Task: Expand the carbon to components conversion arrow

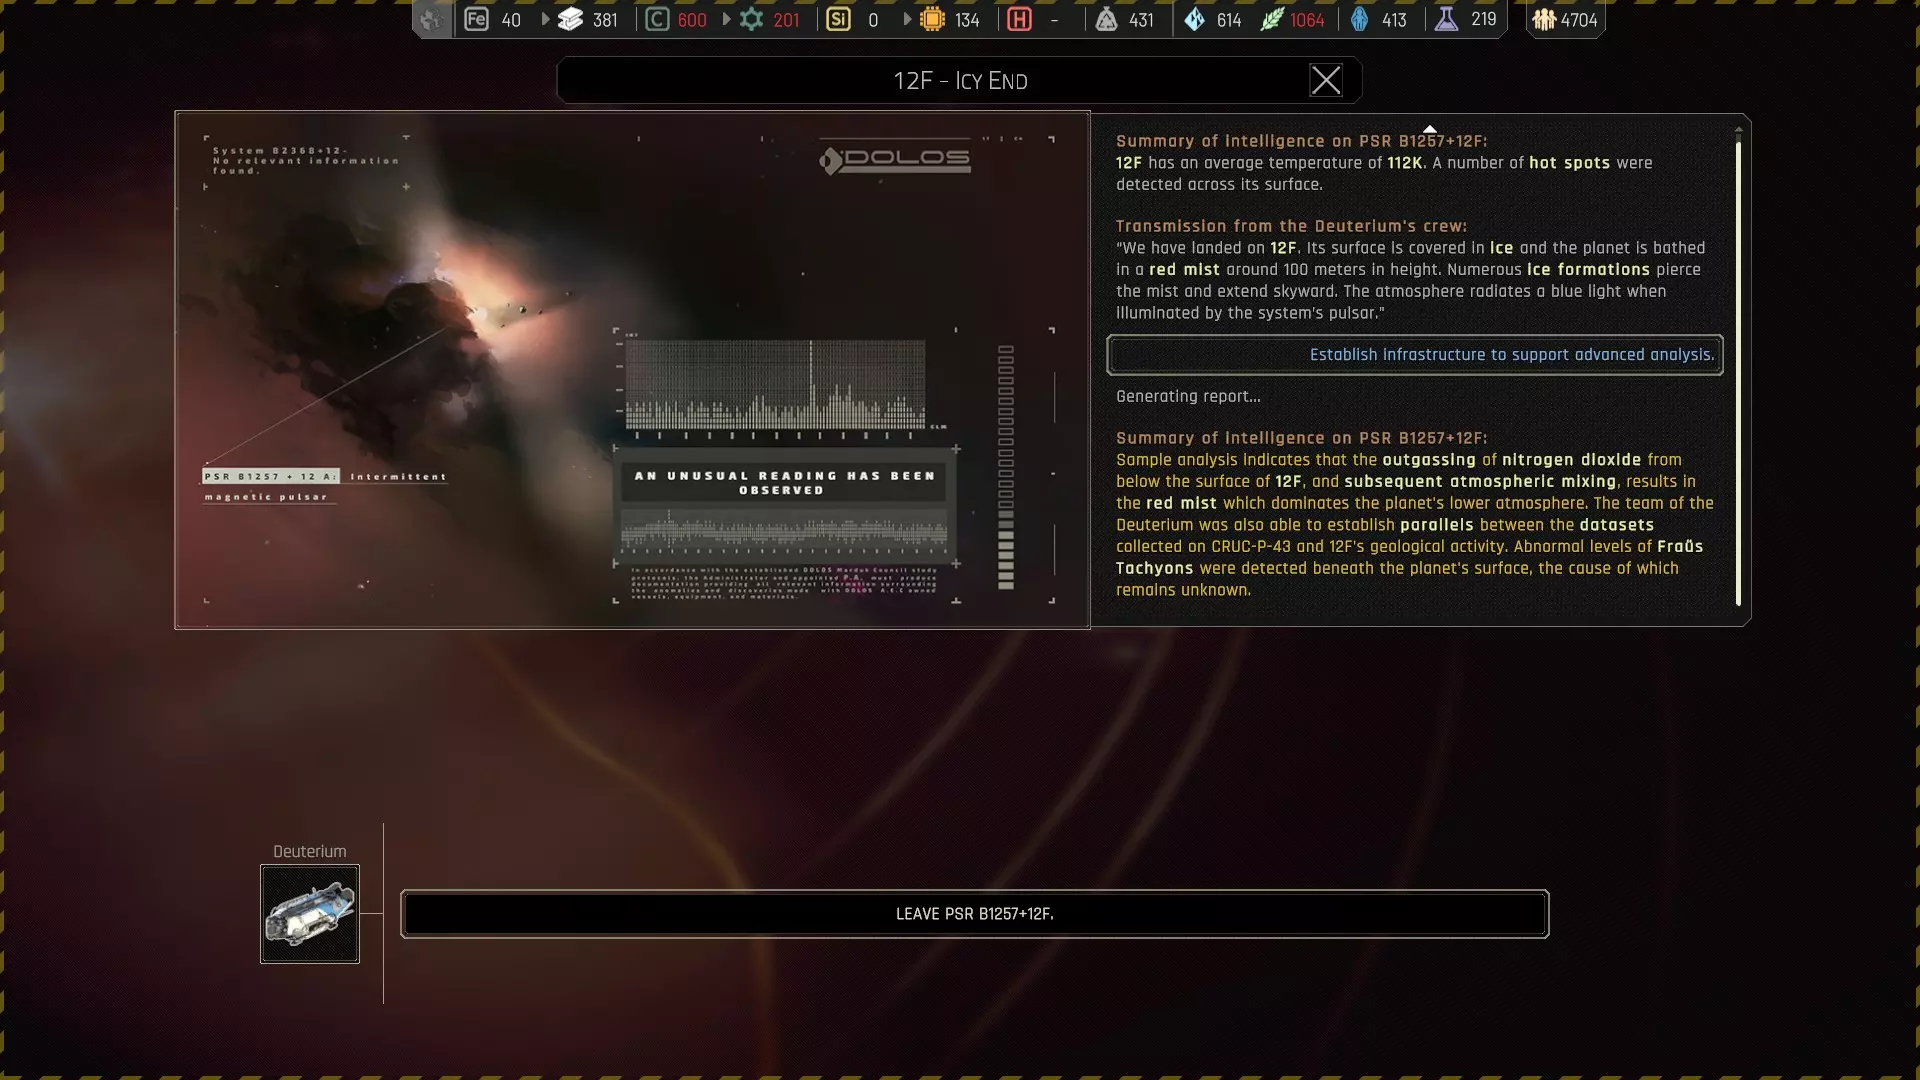Action: (727, 19)
